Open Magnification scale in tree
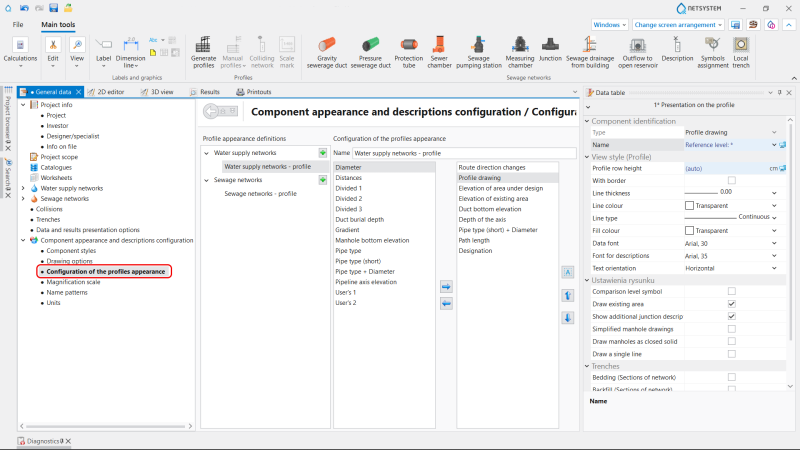The image size is (800, 450). pyautogui.click(x=73, y=282)
